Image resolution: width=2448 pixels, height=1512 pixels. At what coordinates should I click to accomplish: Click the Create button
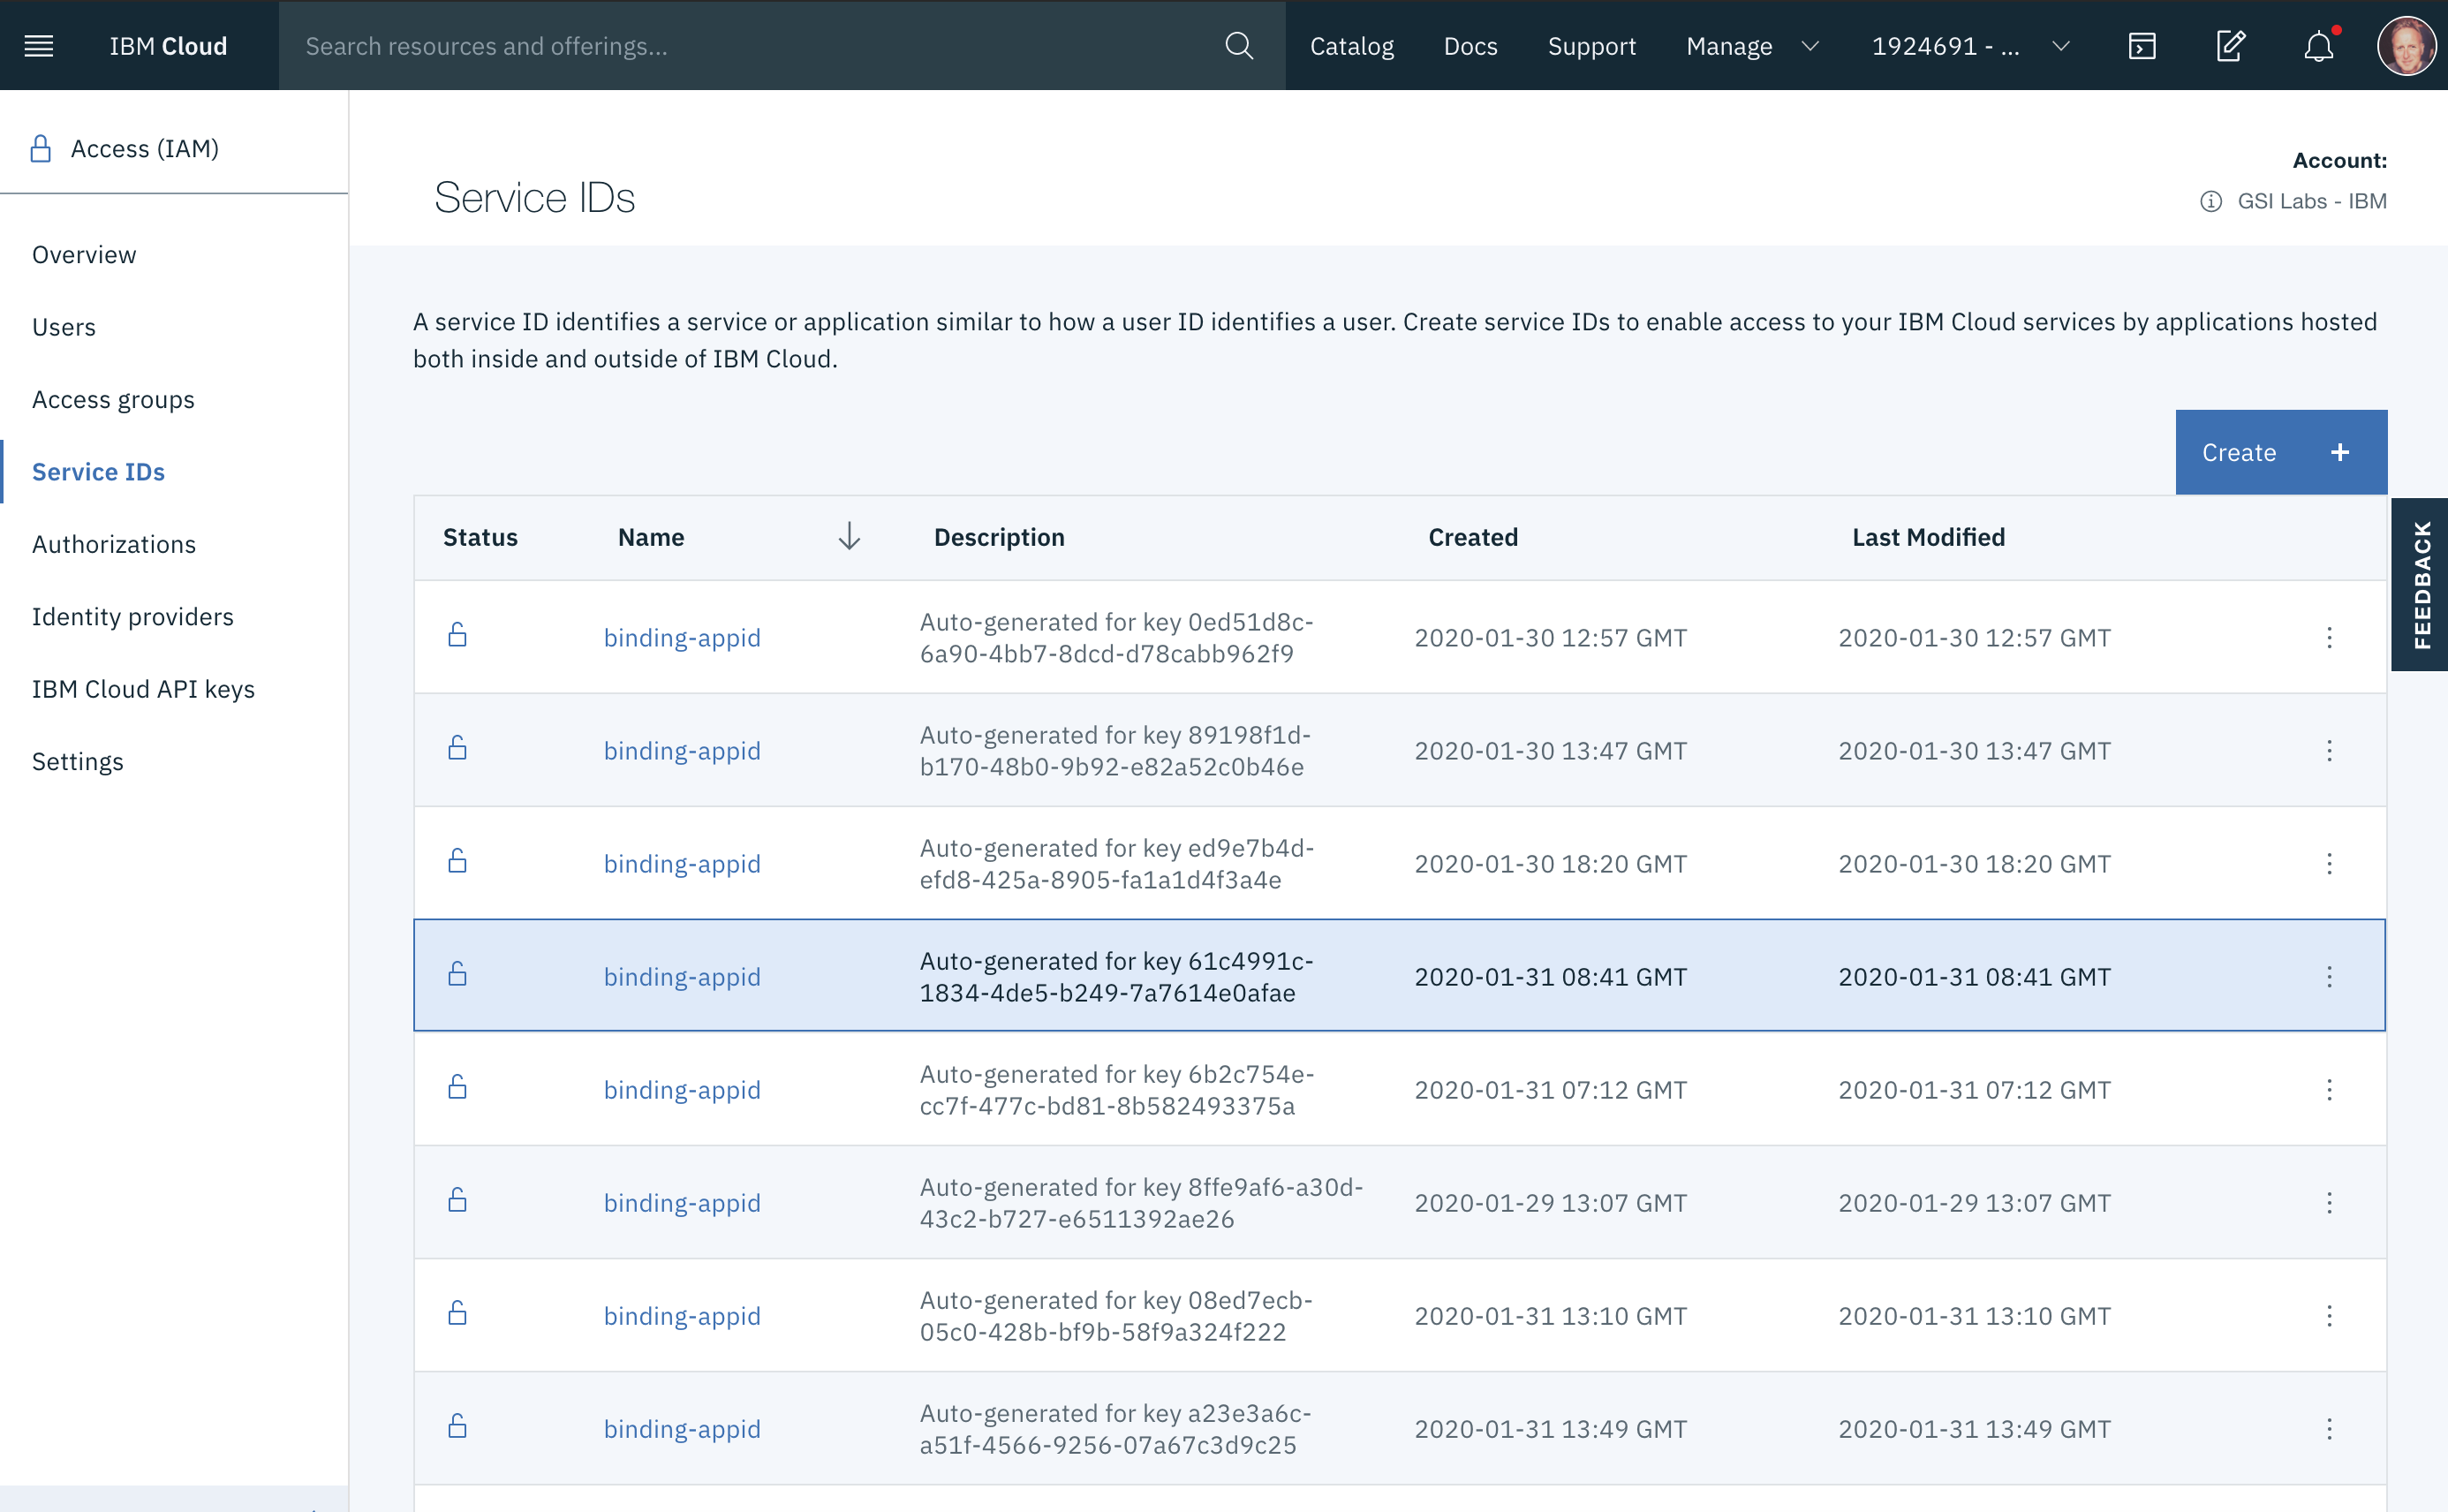2281,451
